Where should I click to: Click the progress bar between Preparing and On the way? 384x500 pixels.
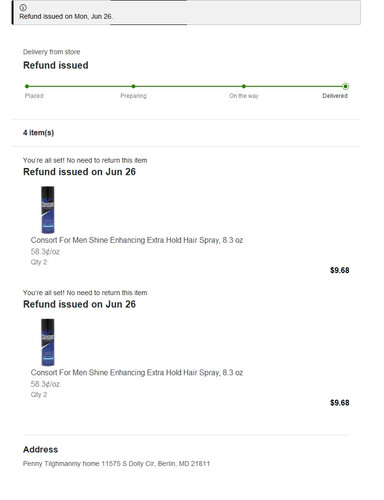189,86
